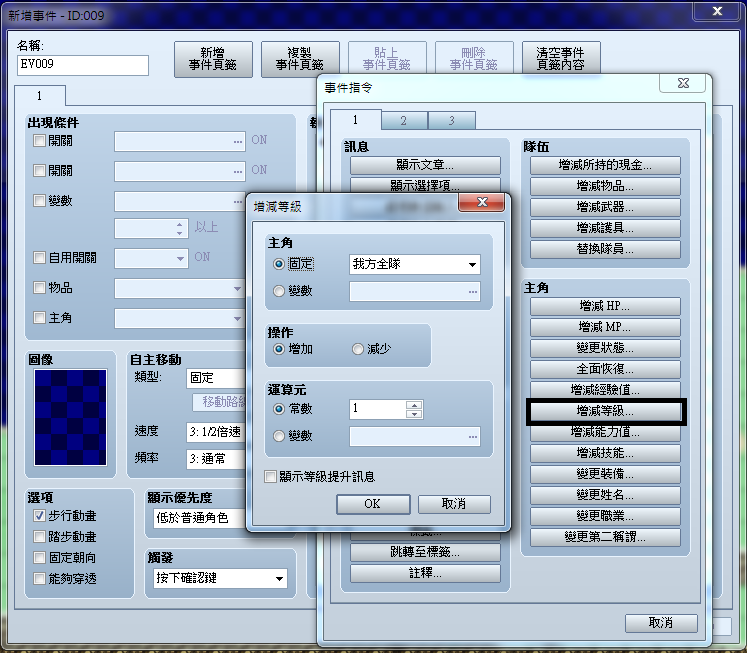This screenshot has height=653, width=747.
Task: Click the 變更職業... command
Action: (x=605, y=516)
